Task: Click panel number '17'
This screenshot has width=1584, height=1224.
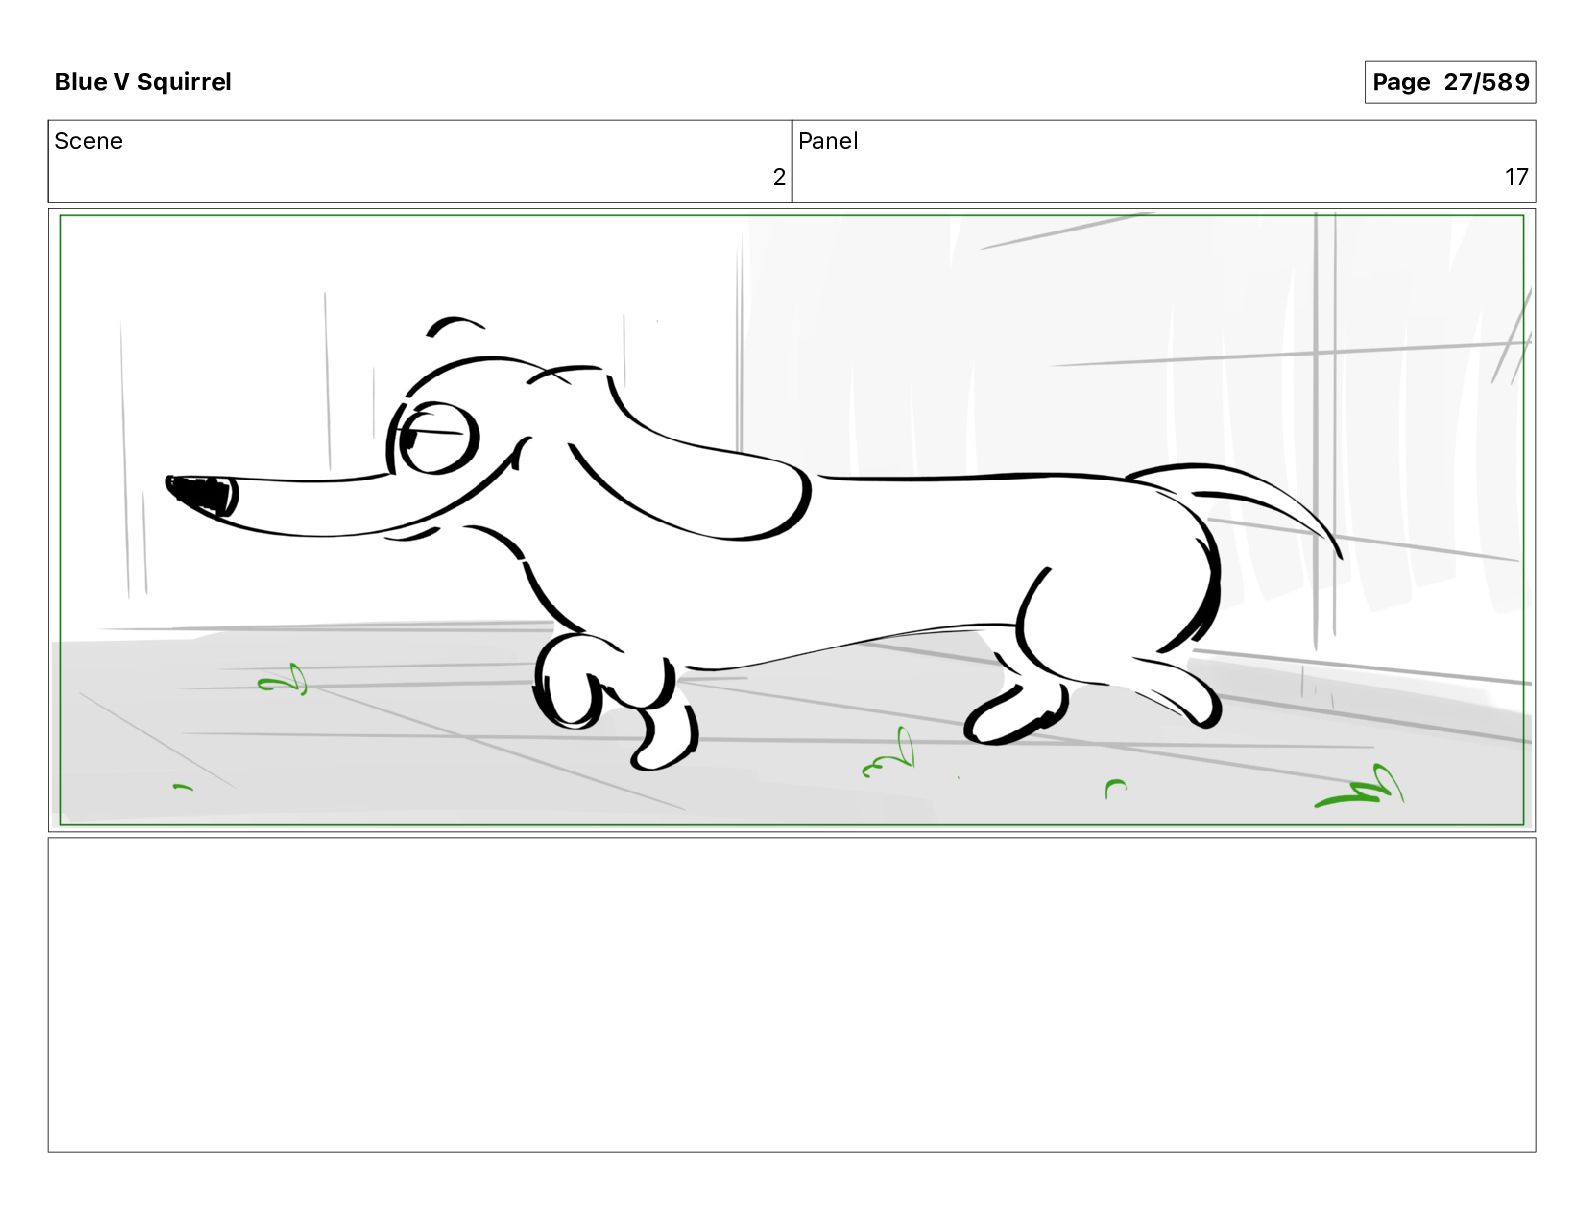Action: (x=1517, y=177)
